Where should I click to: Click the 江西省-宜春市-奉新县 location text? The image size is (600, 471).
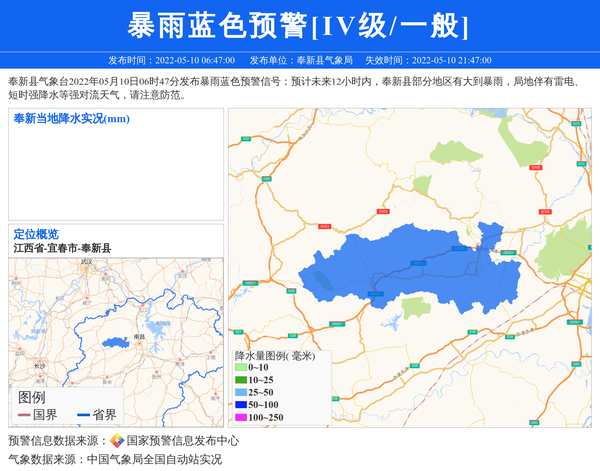62,248
